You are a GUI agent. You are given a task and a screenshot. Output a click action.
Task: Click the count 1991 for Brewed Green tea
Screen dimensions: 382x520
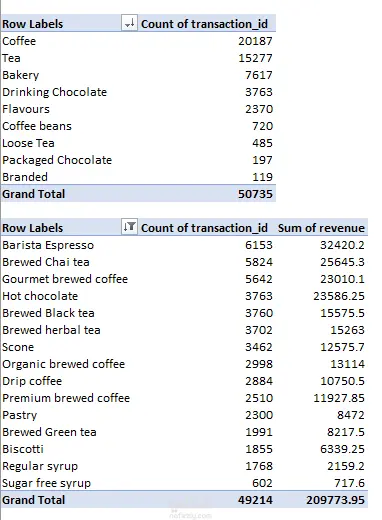(259, 432)
